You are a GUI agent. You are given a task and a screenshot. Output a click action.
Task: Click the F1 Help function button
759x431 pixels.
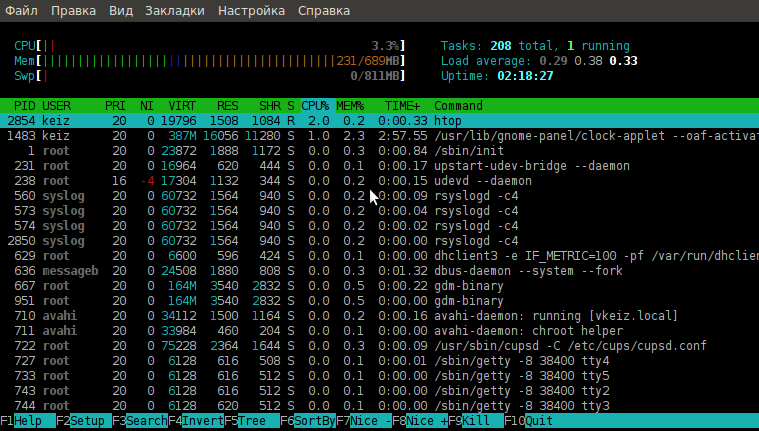click(28, 421)
